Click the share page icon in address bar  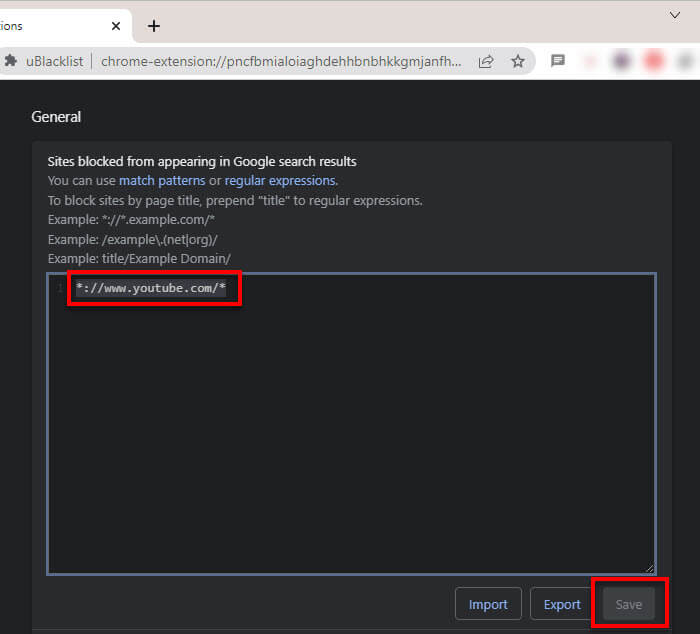click(486, 61)
